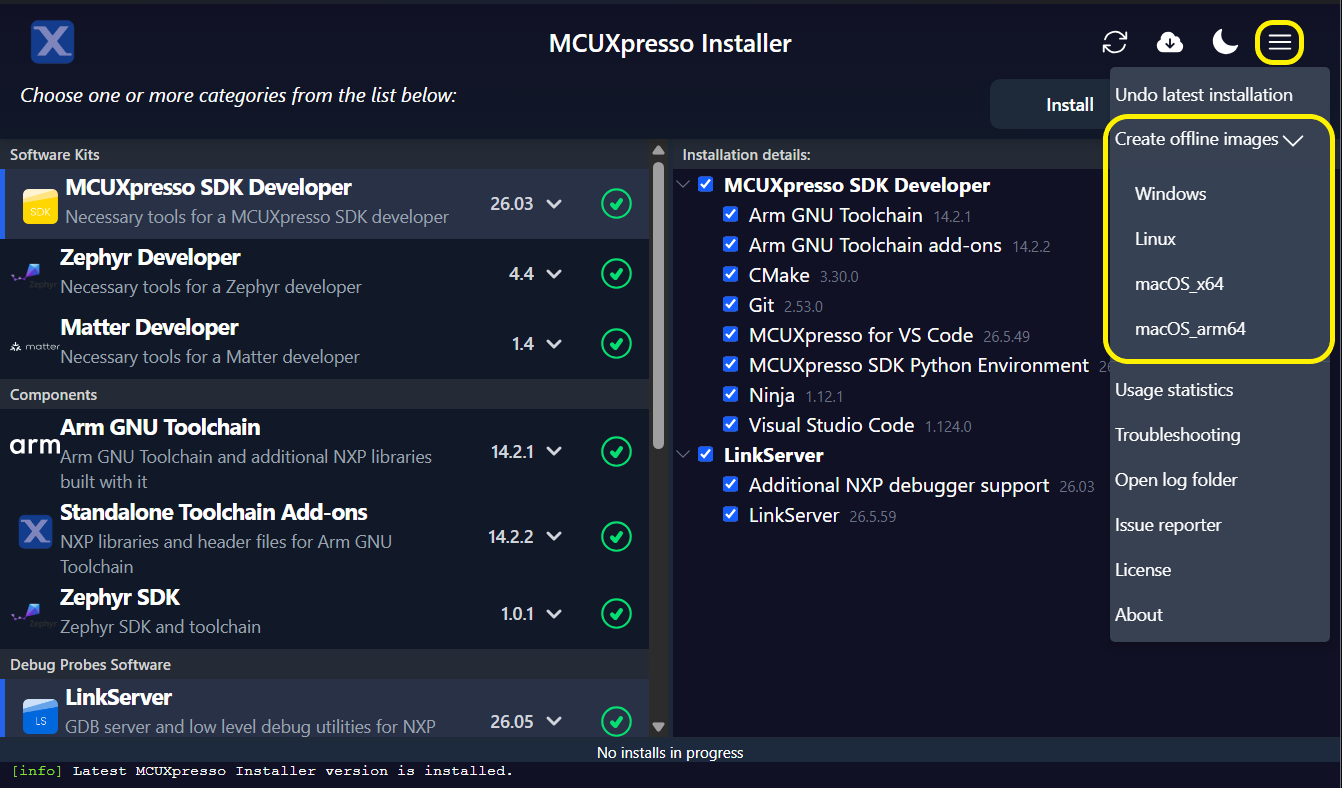
Task: Select Undo latest installation menu item
Action: tap(1204, 95)
